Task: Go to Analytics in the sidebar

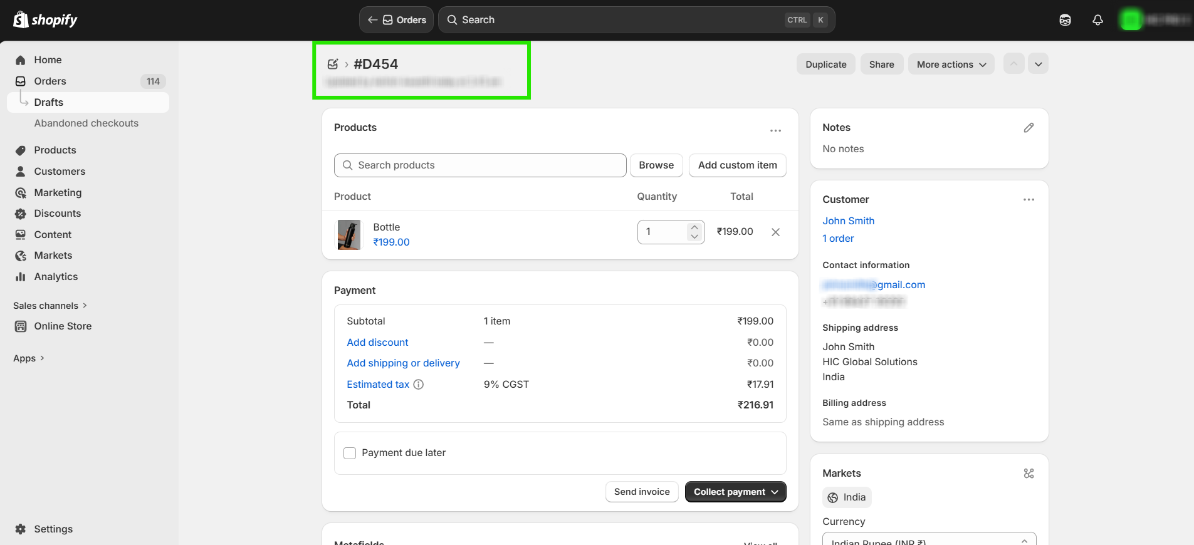Action: pyautogui.click(x=55, y=277)
